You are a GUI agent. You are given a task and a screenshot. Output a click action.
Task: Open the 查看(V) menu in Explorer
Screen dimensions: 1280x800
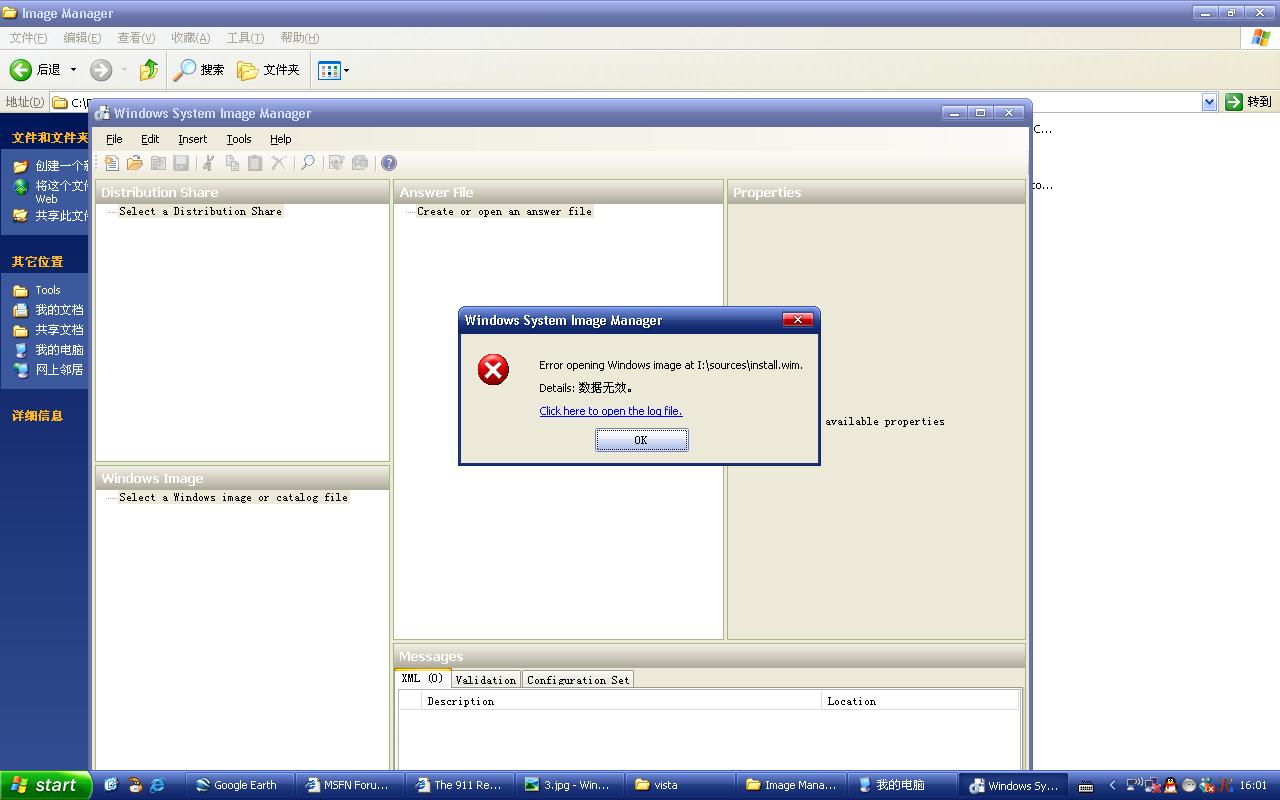136,38
